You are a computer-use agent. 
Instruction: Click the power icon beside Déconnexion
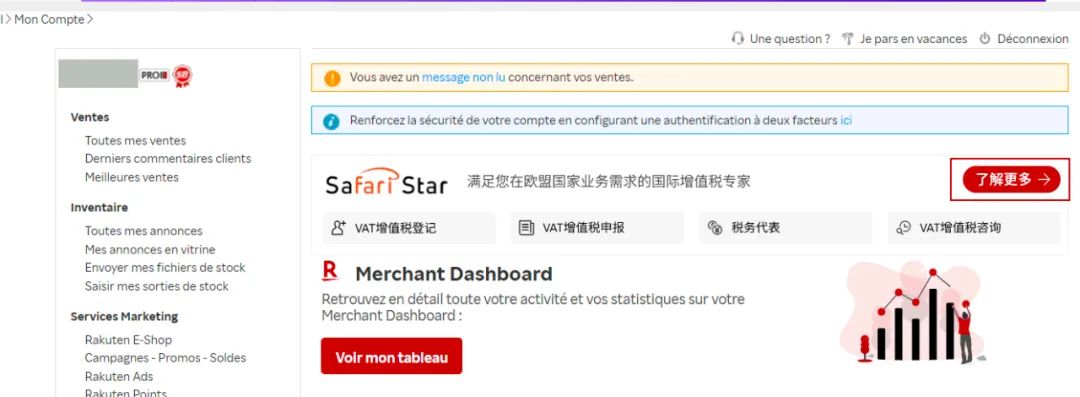coord(985,39)
